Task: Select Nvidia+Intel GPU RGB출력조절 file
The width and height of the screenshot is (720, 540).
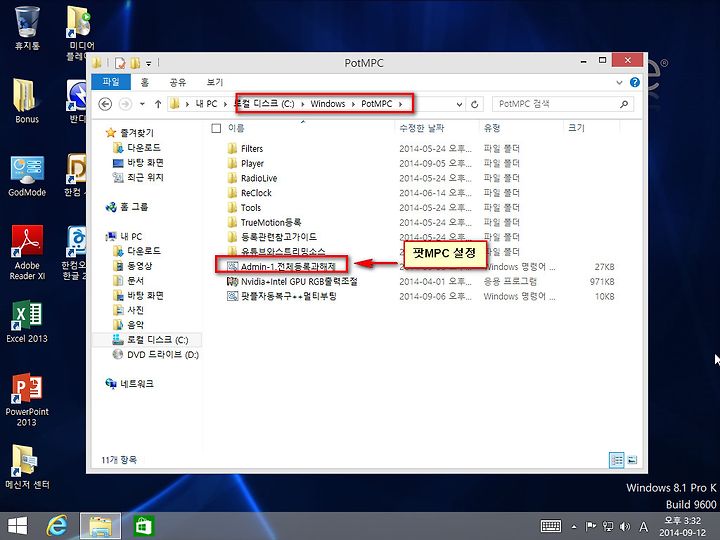Action: [x=293, y=281]
